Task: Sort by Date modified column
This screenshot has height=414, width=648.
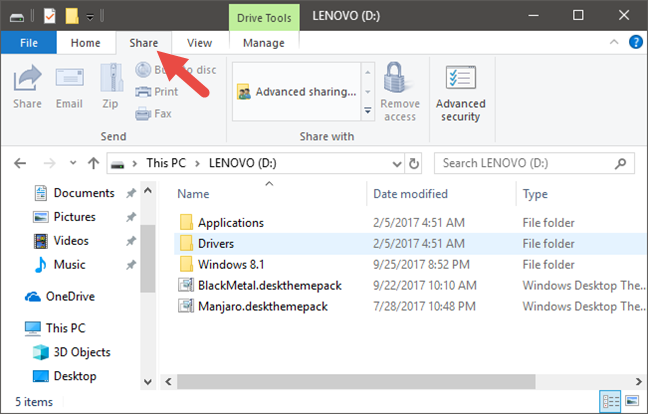Action: pyautogui.click(x=410, y=194)
